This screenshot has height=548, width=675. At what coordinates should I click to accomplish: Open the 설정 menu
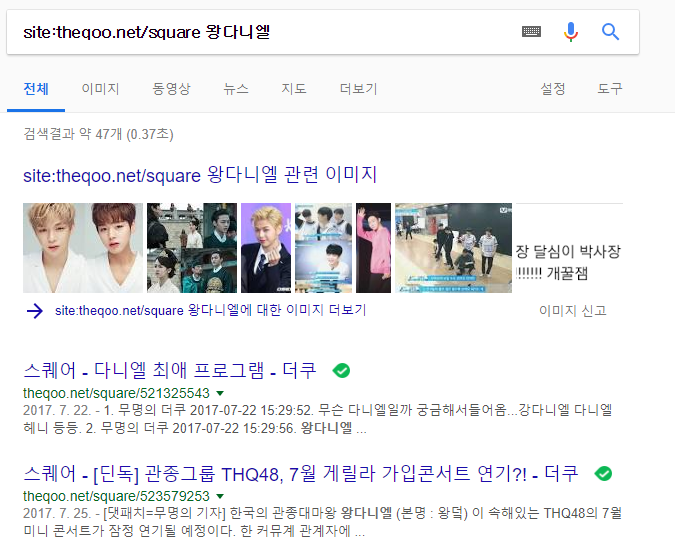pyautogui.click(x=553, y=89)
